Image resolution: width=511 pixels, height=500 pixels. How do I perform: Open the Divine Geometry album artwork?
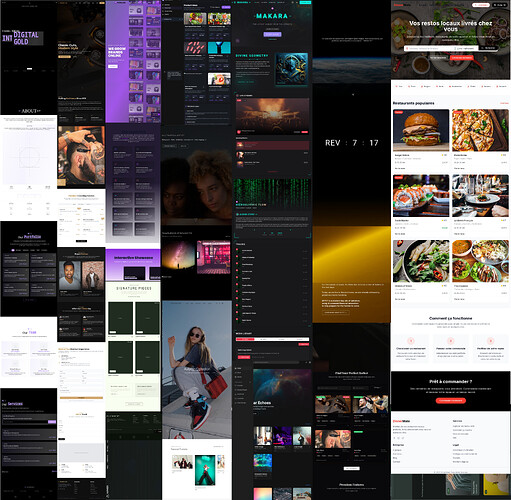coord(291,69)
